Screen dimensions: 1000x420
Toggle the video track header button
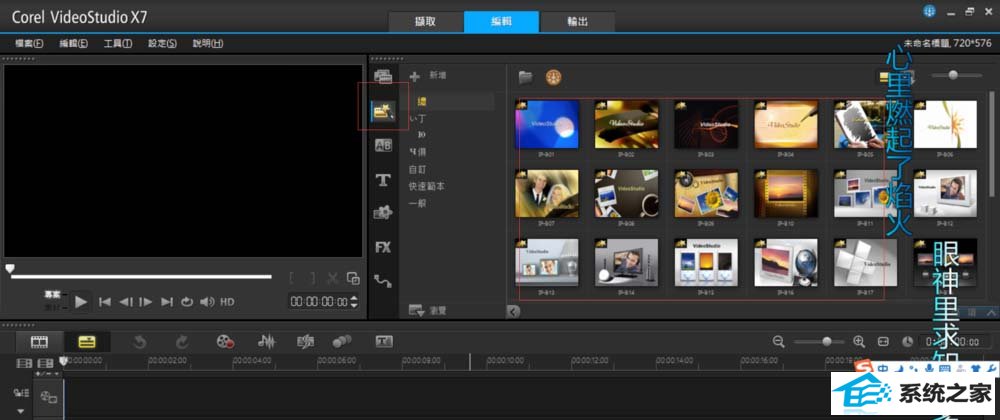[x=49, y=397]
